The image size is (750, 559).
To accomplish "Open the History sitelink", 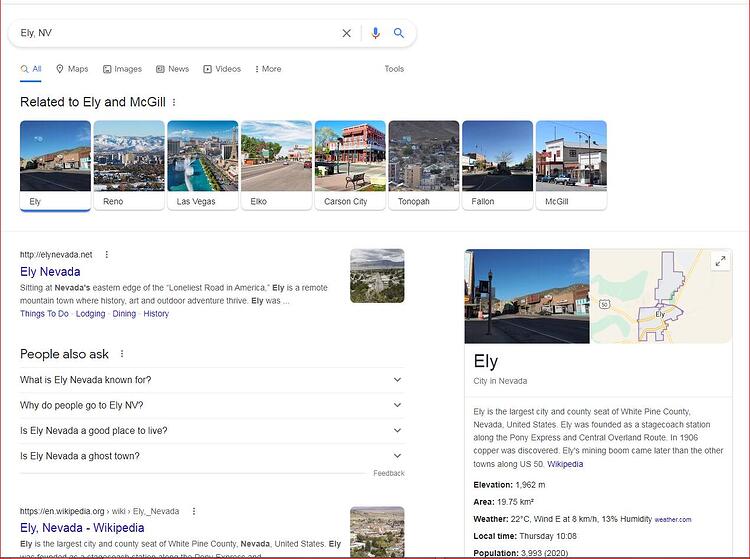I will click(x=156, y=314).
